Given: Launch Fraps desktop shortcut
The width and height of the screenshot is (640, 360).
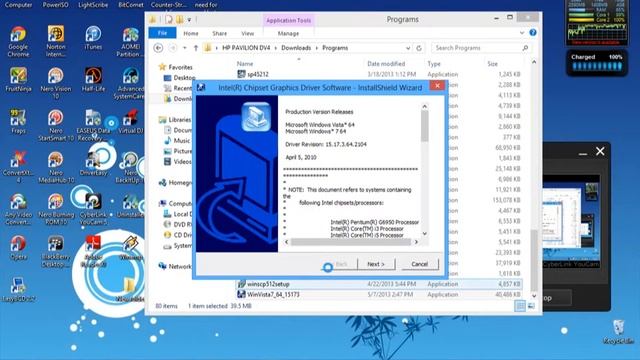Looking at the screenshot, I should pos(18,122).
